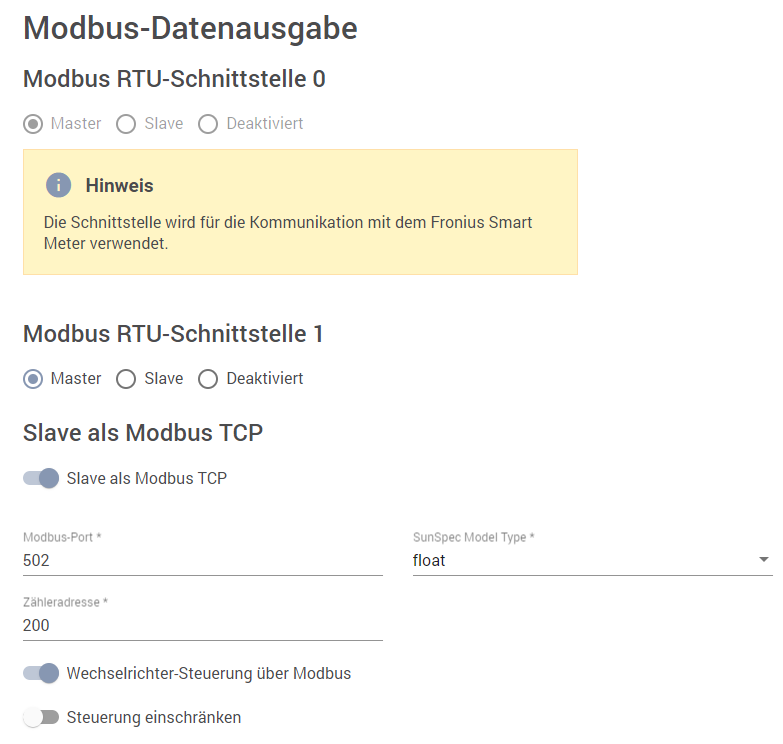Click Deaktiviert radio under RTU-Schnittstelle 0

208,124
